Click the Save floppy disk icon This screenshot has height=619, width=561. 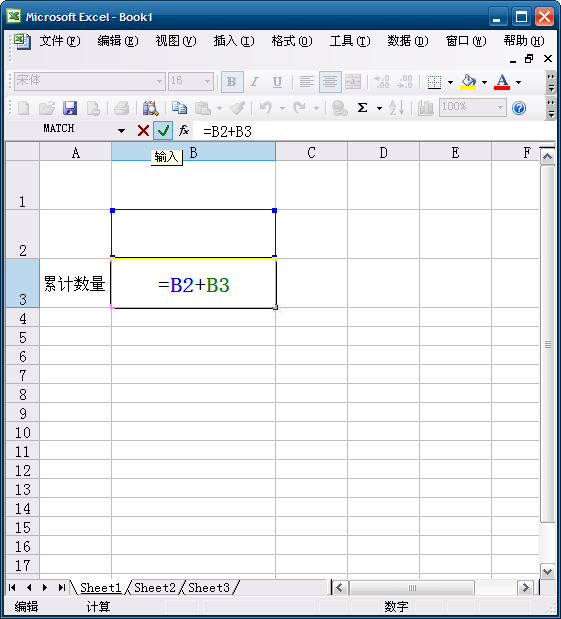(70, 108)
